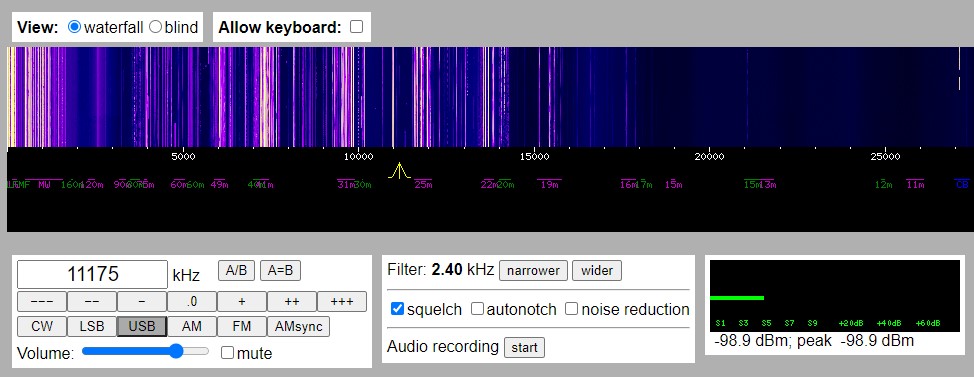Start audio recording
This screenshot has height=377, width=974.
pyautogui.click(x=524, y=347)
